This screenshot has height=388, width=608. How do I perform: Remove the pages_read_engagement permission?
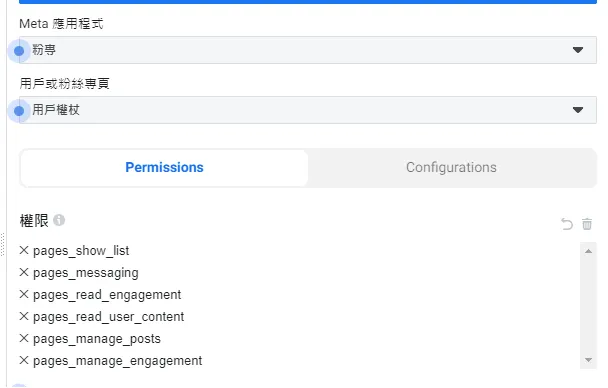[24, 295]
